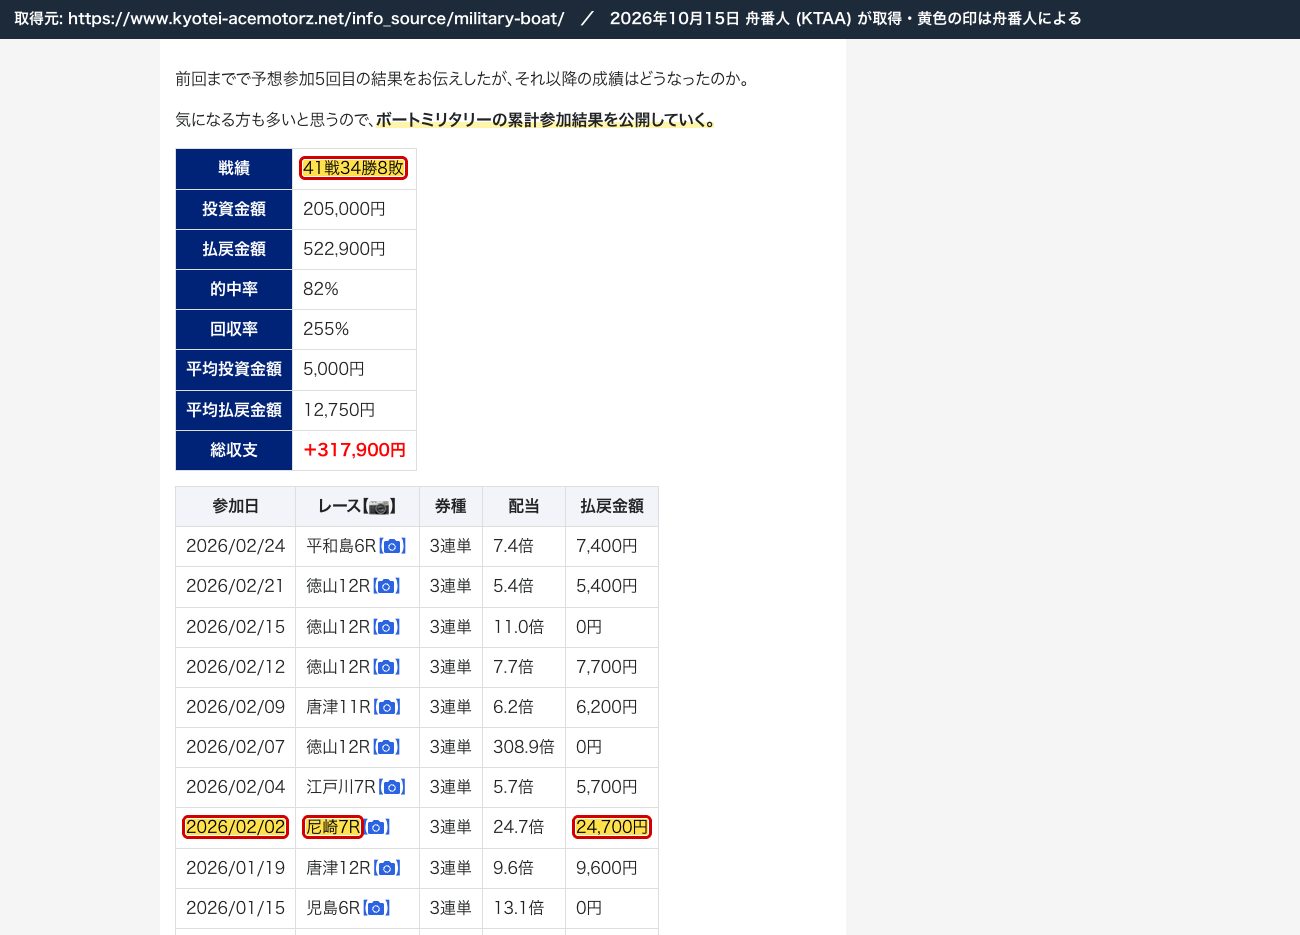Select the 41戦34勝8敗 record value
Image resolution: width=1300 pixels, height=935 pixels.
point(353,168)
